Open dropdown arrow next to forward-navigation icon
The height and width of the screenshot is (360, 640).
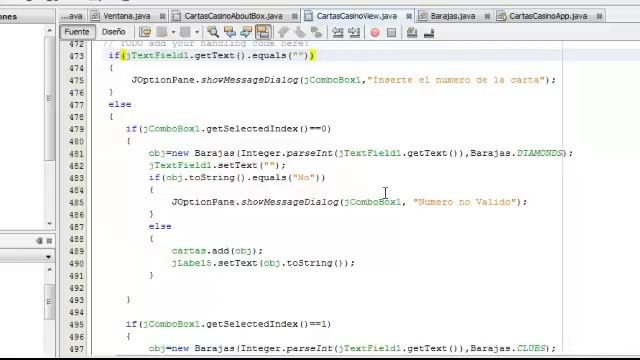197,32
